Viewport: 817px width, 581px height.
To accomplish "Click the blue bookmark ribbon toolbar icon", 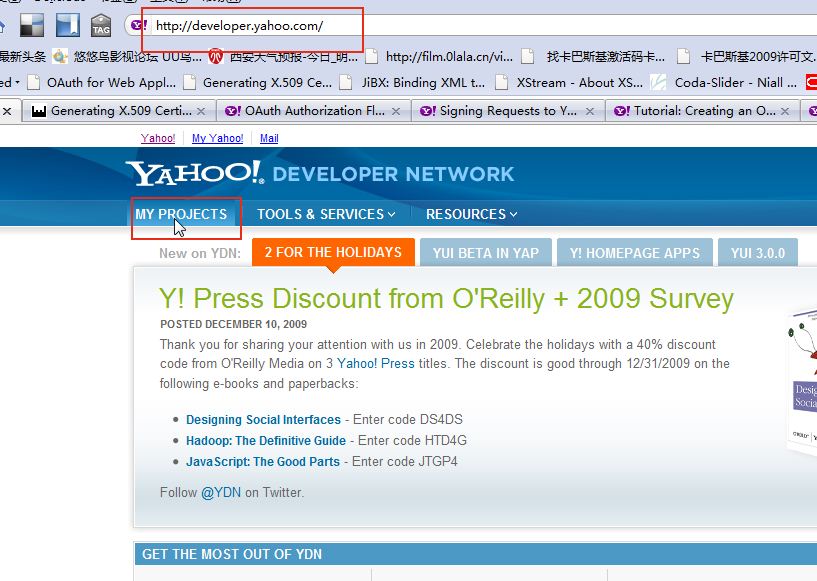I will pos(68,25).
